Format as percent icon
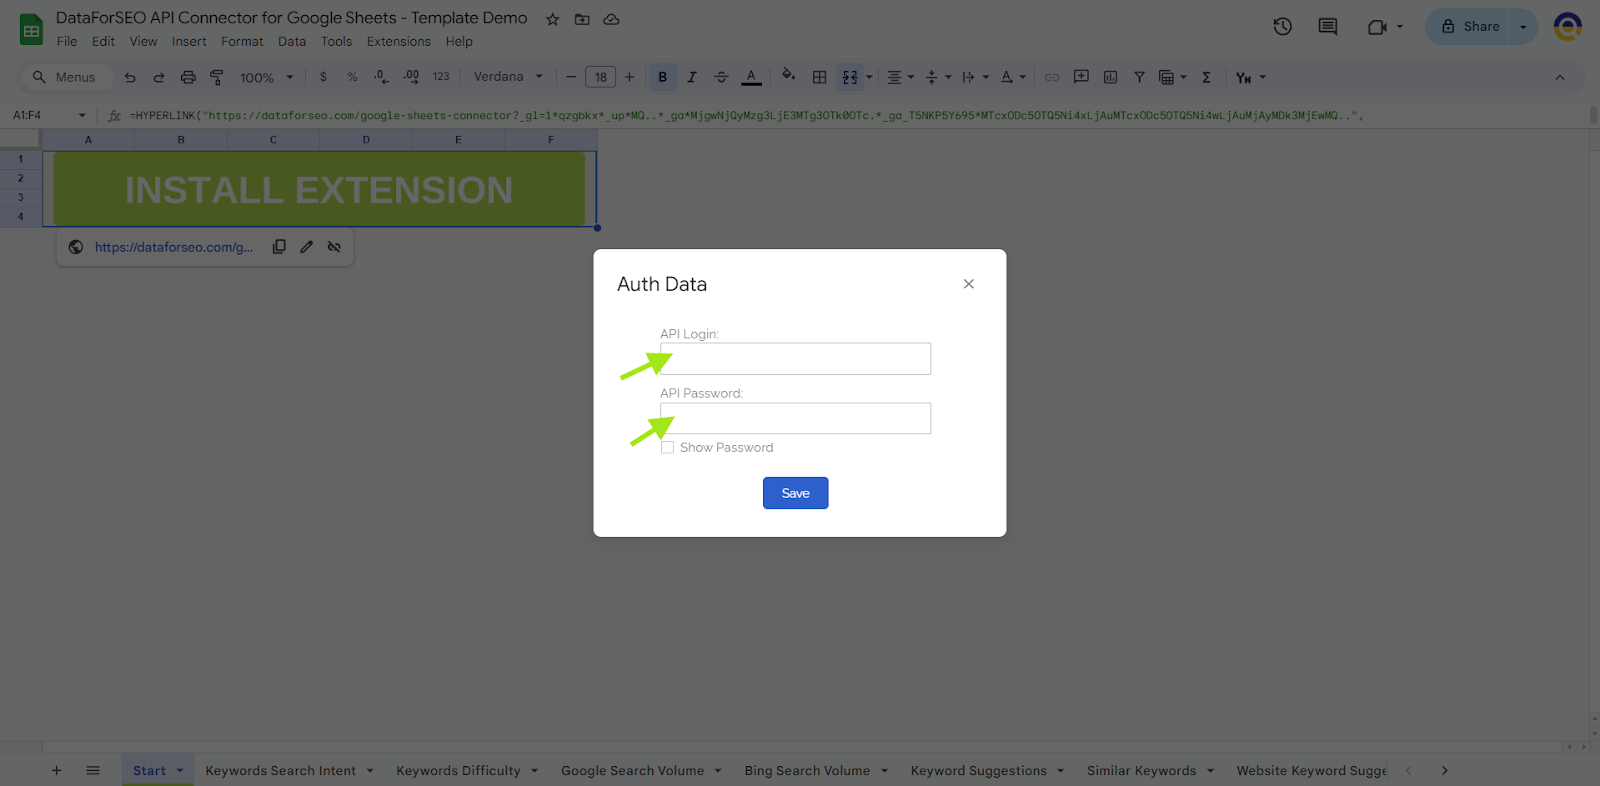 [x=352, y=77]
